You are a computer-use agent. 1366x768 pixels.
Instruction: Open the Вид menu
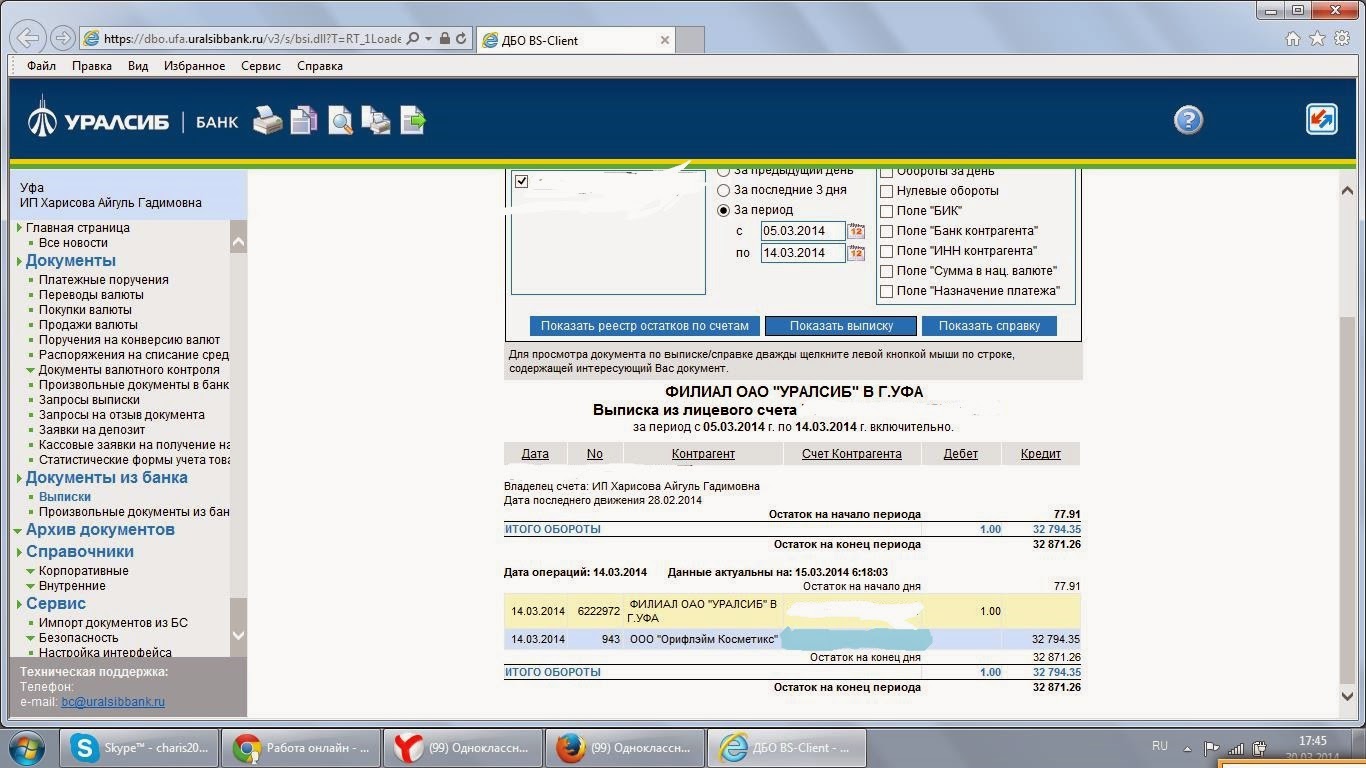138,66
